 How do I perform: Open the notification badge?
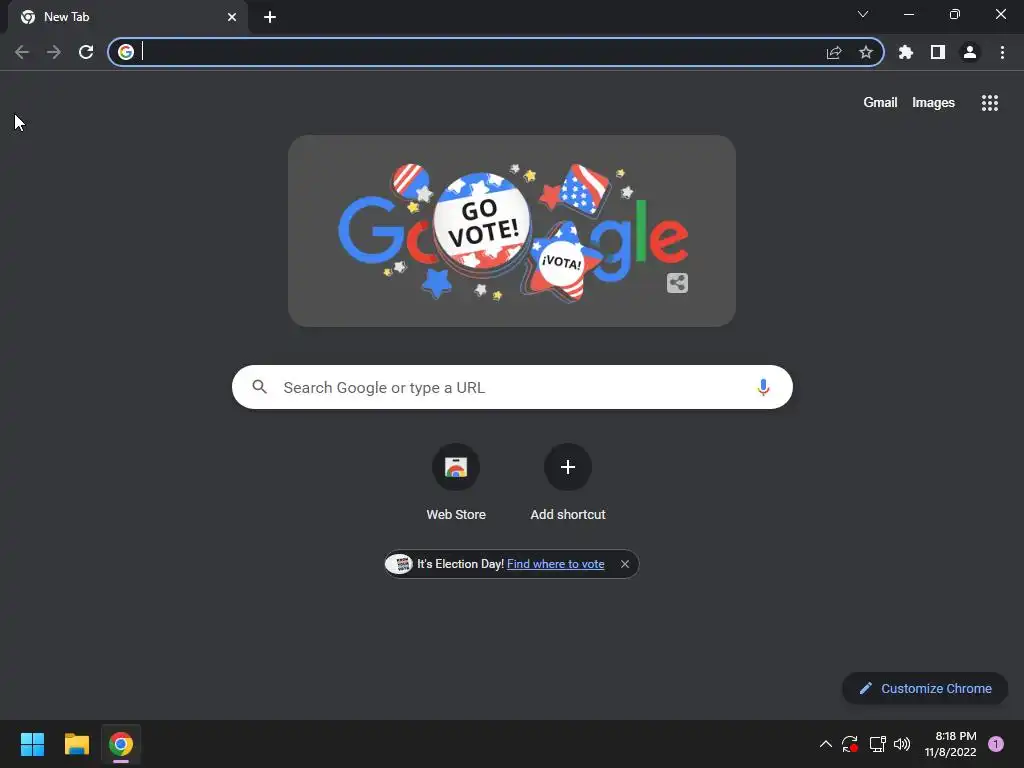996,744
